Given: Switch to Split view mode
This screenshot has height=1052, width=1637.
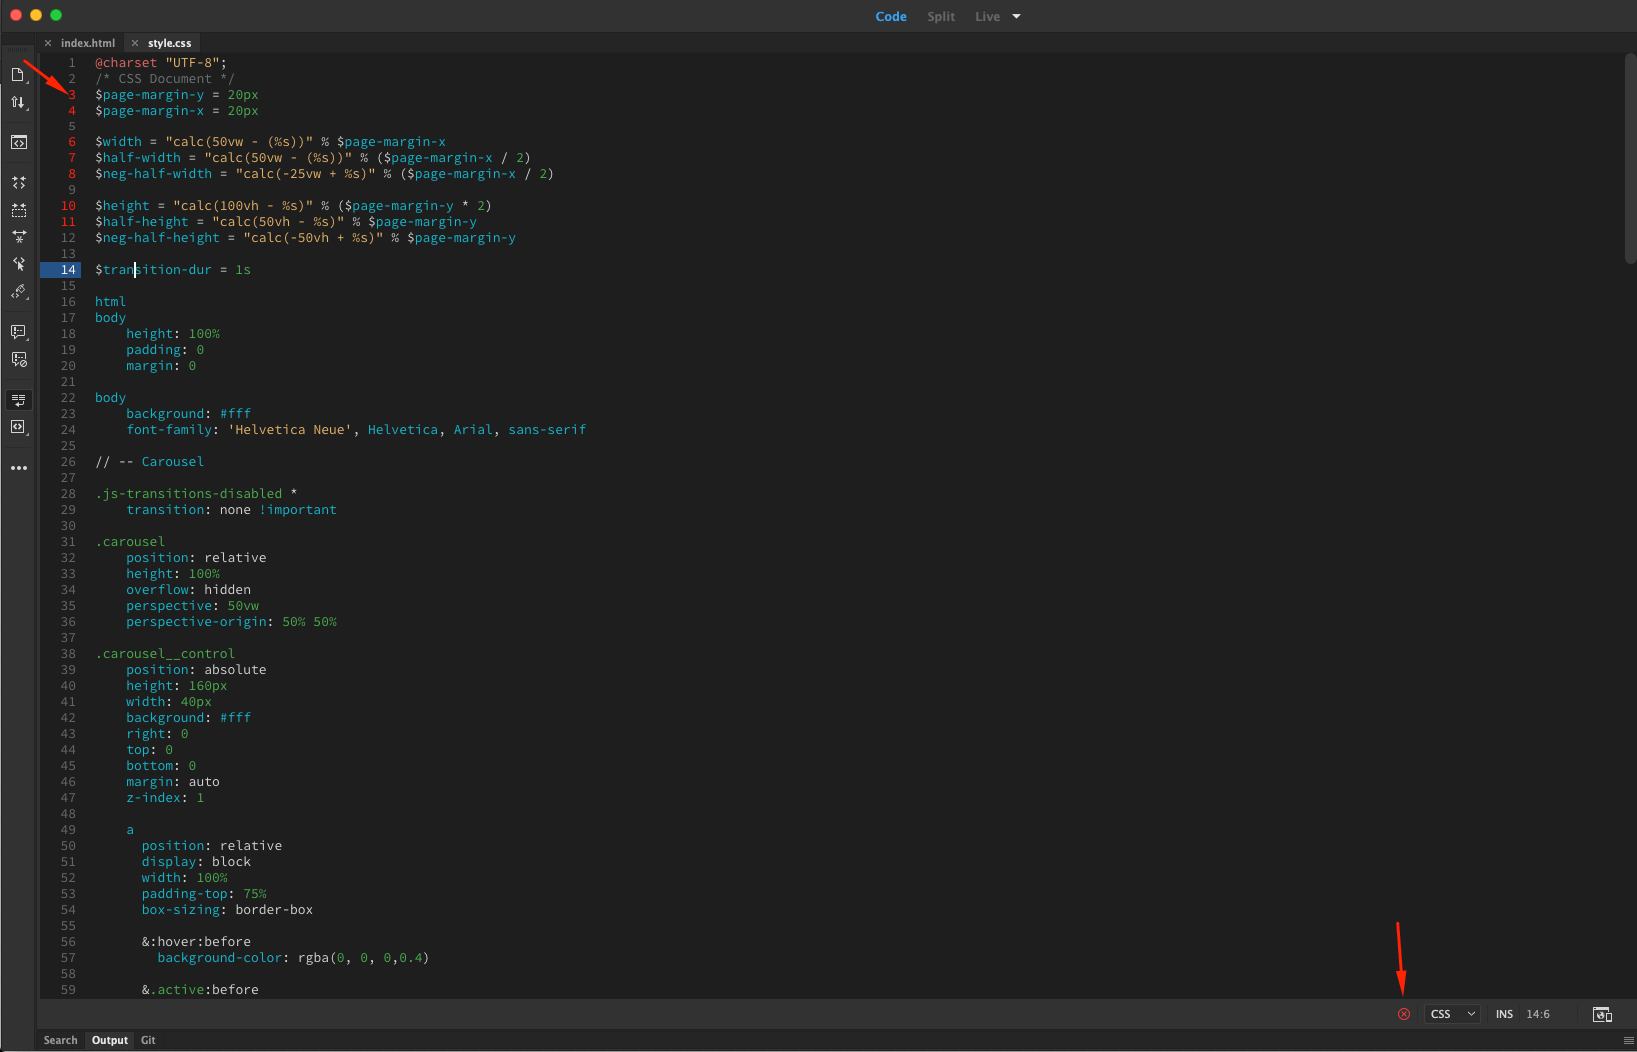Looking at the screenshot, I should click(940, 16).
